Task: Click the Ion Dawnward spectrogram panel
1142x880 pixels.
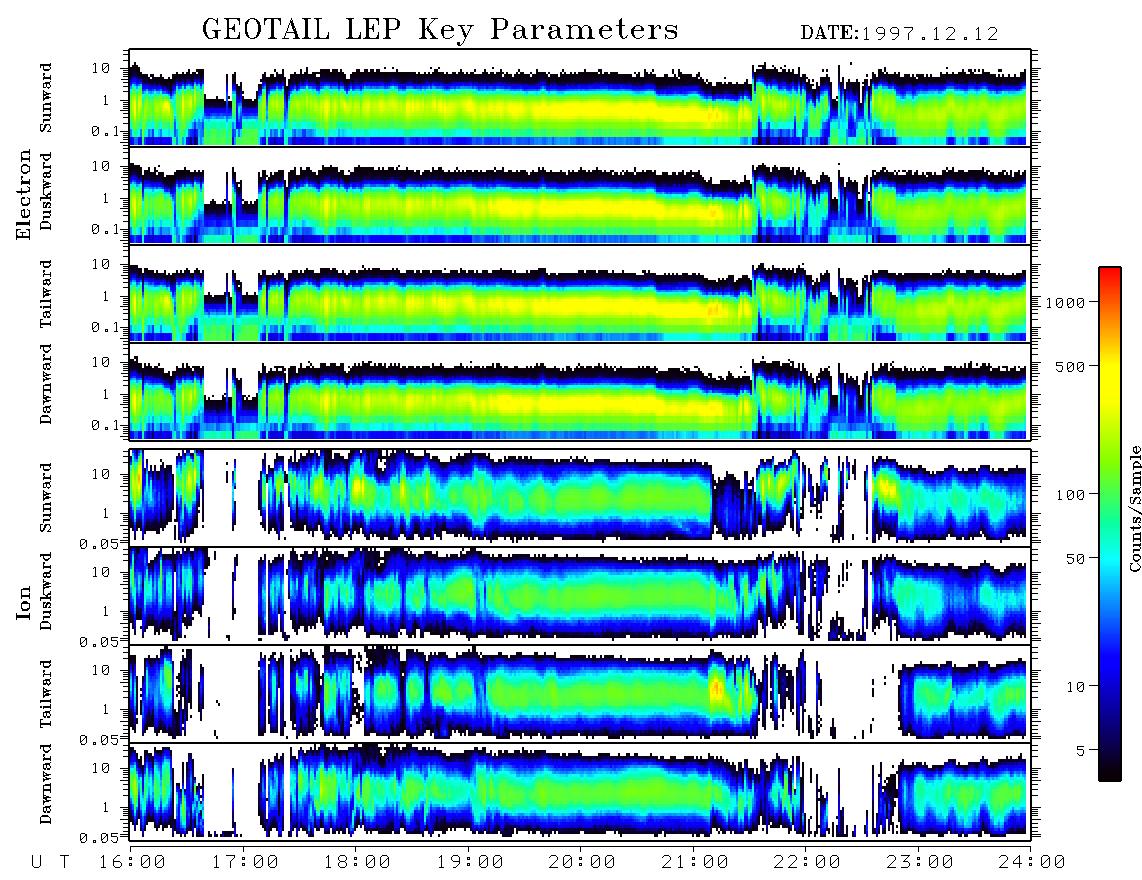Action: click(x=580, y=791)
